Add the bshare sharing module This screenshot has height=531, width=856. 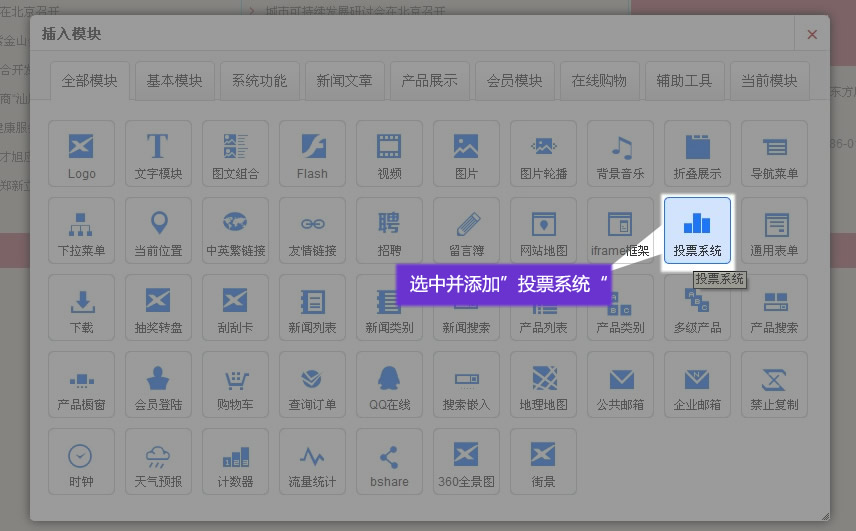(389, 462)
